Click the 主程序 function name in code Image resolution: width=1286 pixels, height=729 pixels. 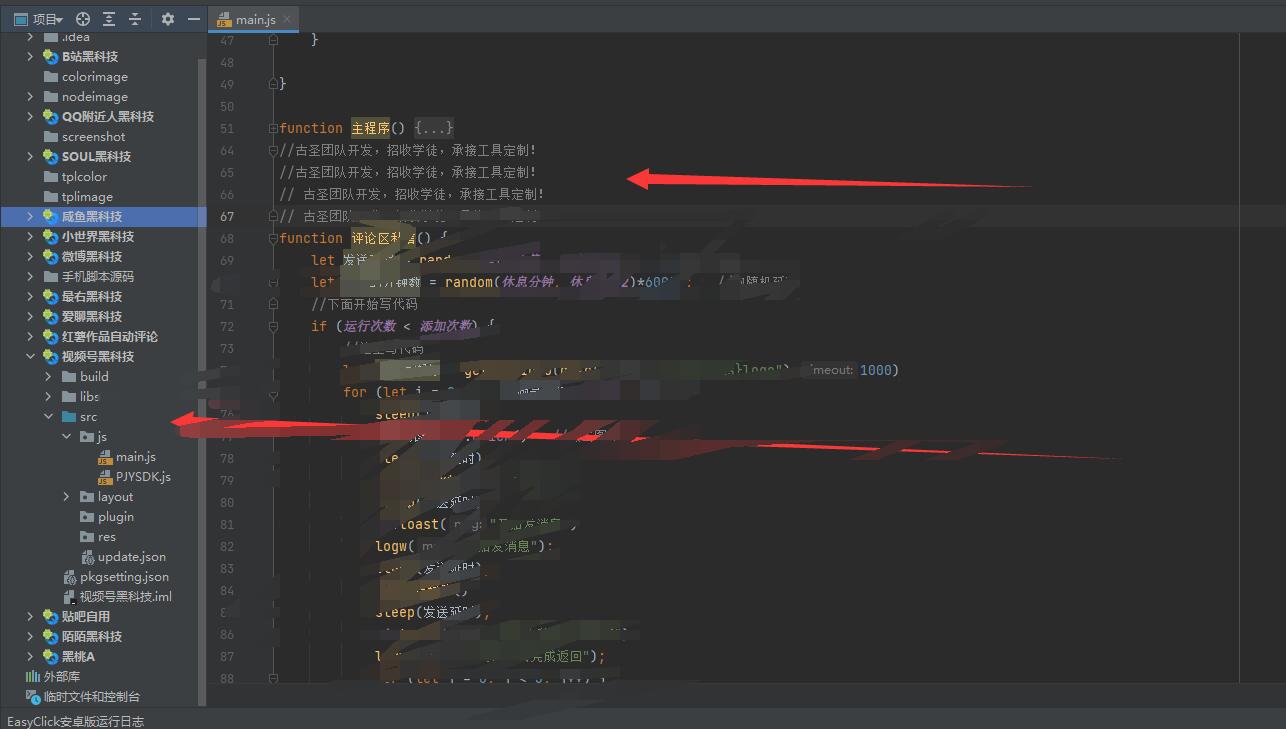pyautogui.click(x=370, y=128)
